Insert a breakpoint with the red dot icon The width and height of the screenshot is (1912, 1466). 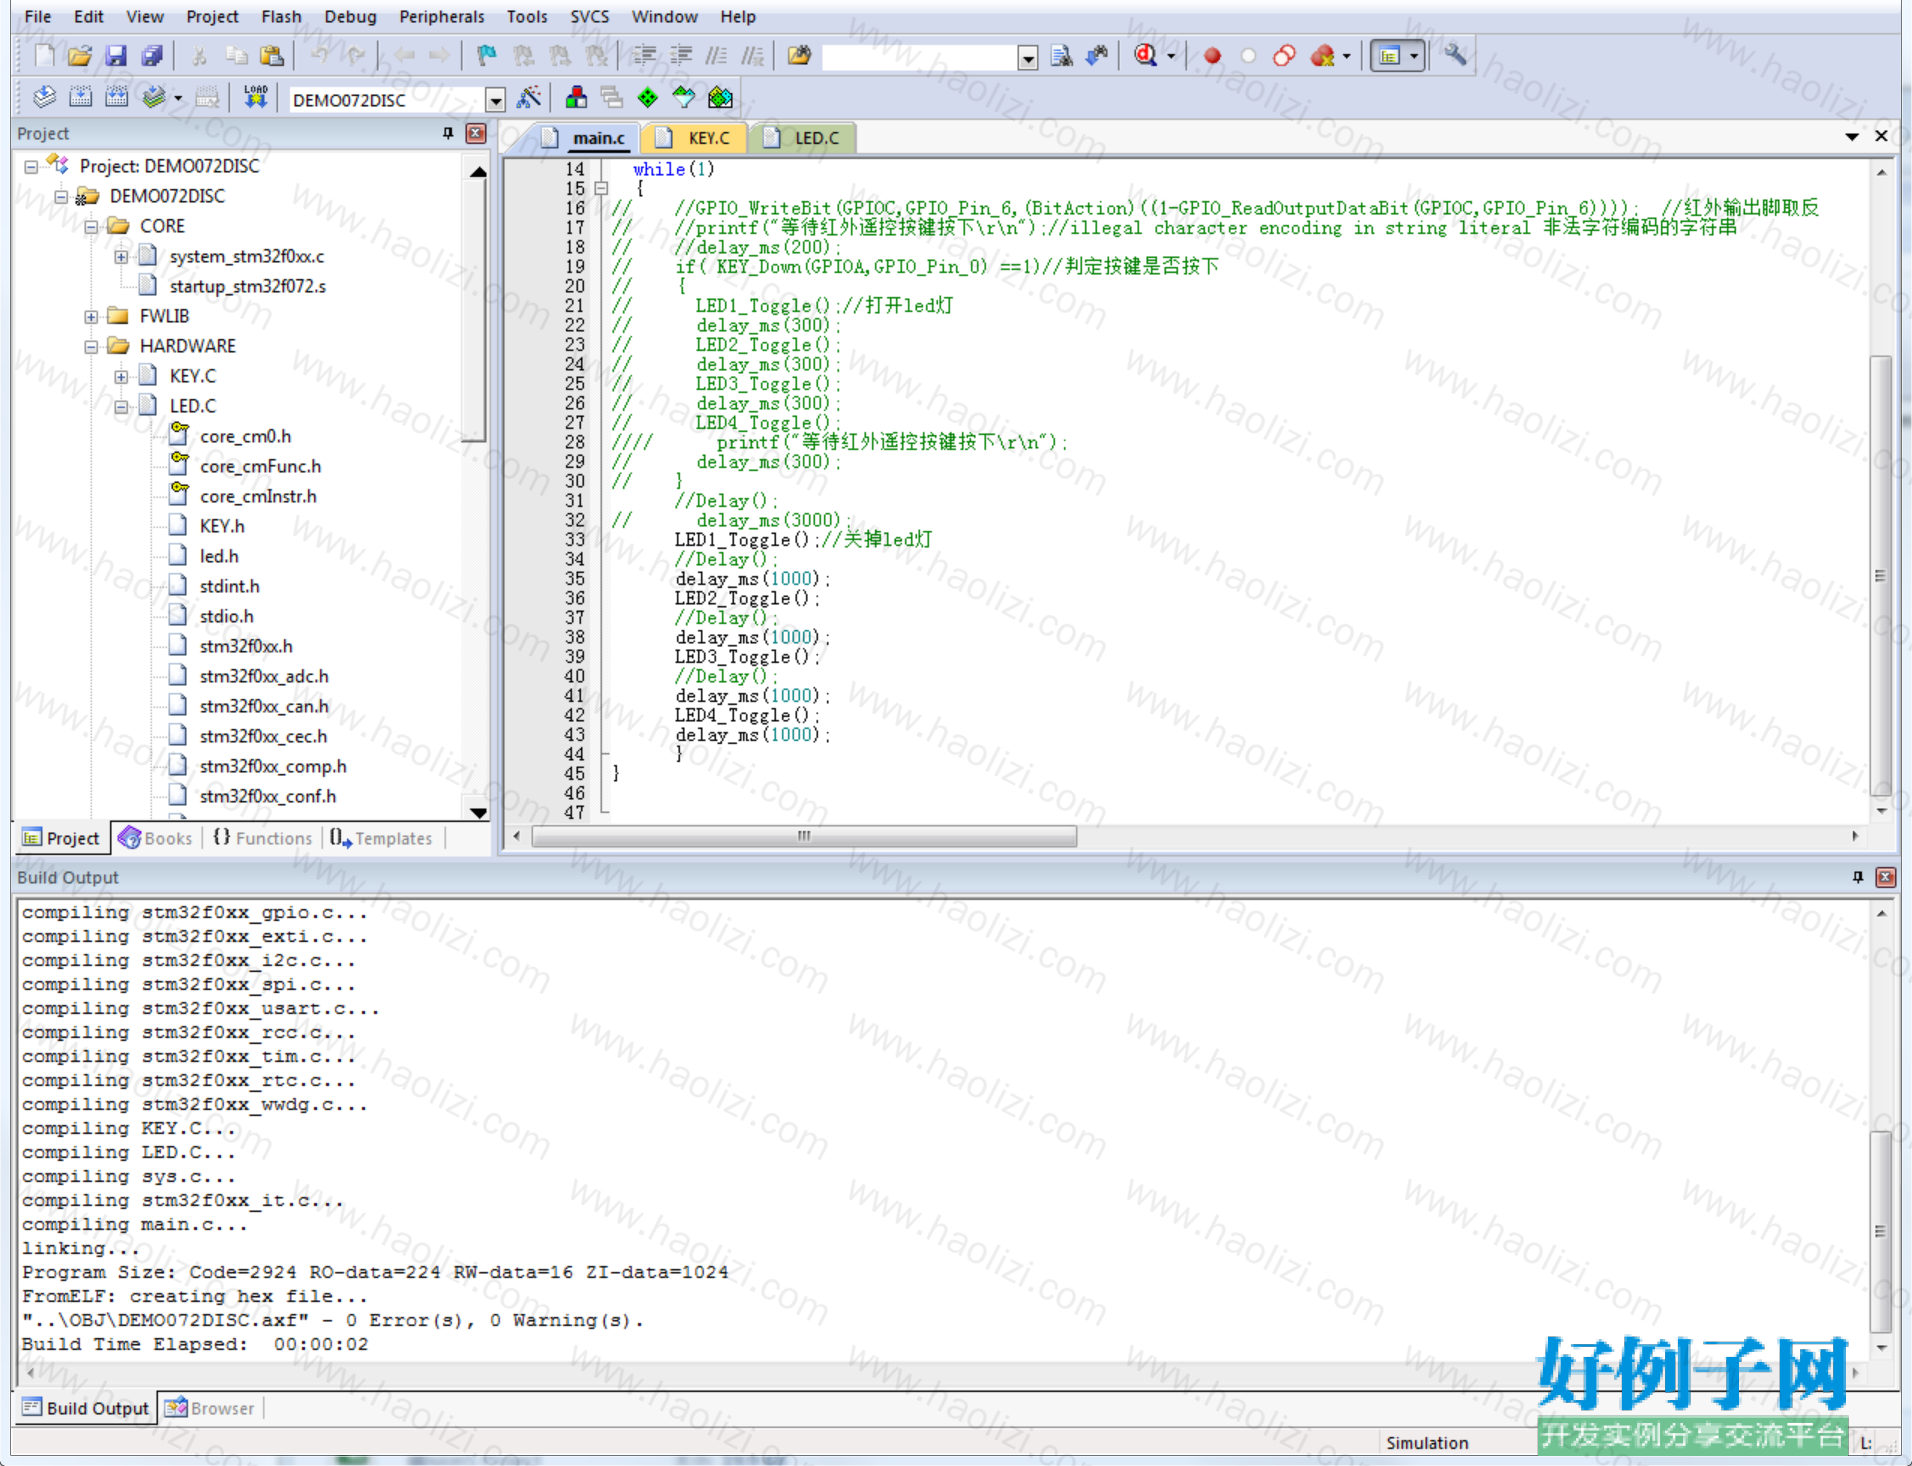click(x=1212, y=56)
